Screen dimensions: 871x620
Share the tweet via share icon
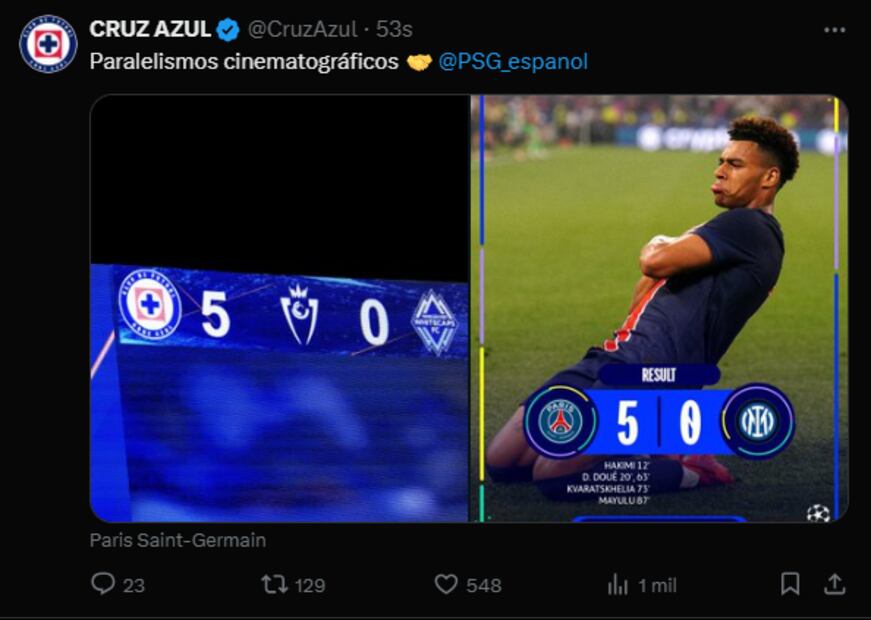pyautogui.click(x=833, y=584)
